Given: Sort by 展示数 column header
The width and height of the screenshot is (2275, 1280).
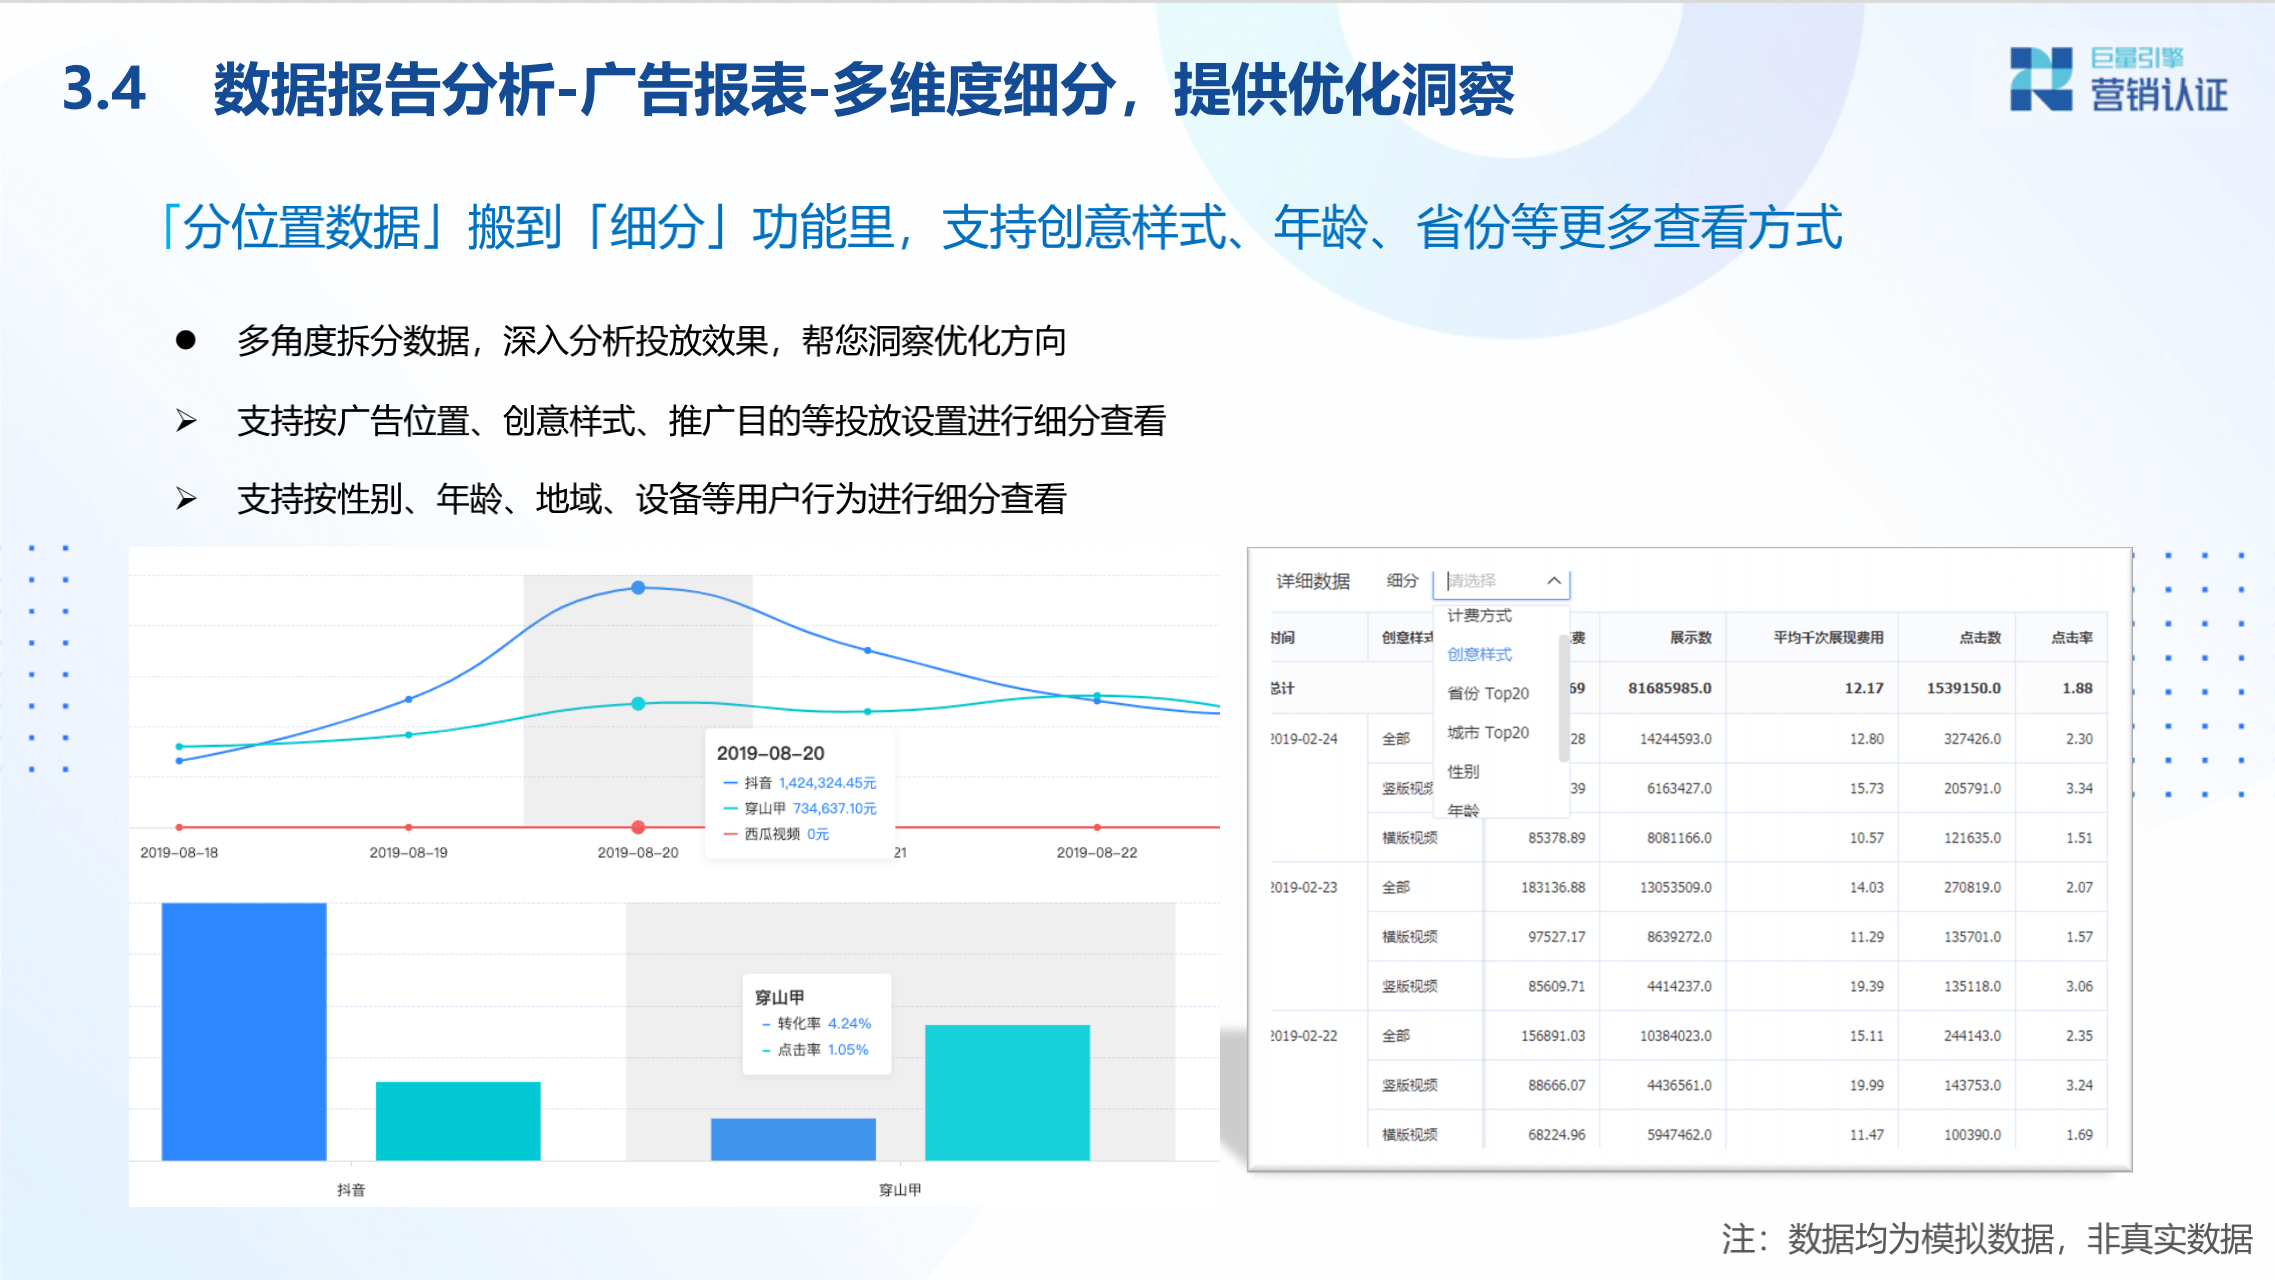Looking at the screenshot, I should pyautogui.click(x=1691, y=637).
